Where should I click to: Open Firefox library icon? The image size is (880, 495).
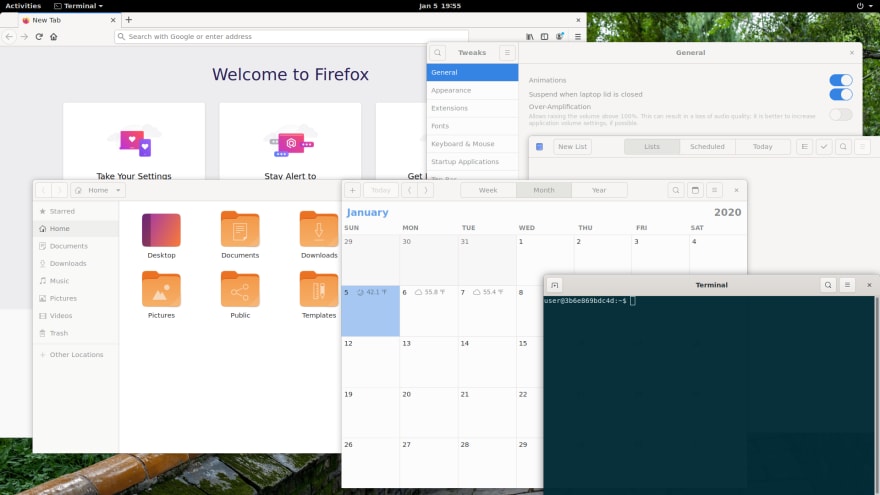tap(530, 36)
